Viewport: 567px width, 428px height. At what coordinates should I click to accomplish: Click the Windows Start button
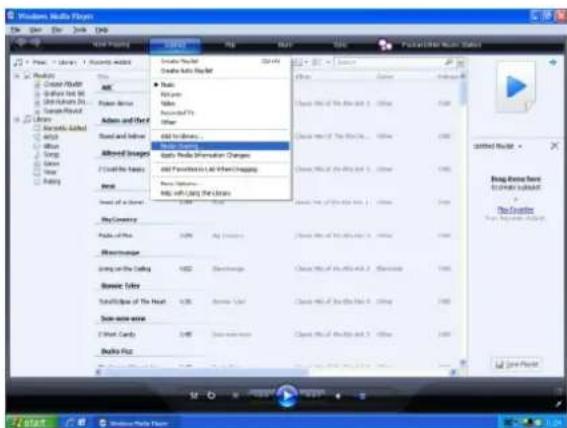[x=32, y=422]
